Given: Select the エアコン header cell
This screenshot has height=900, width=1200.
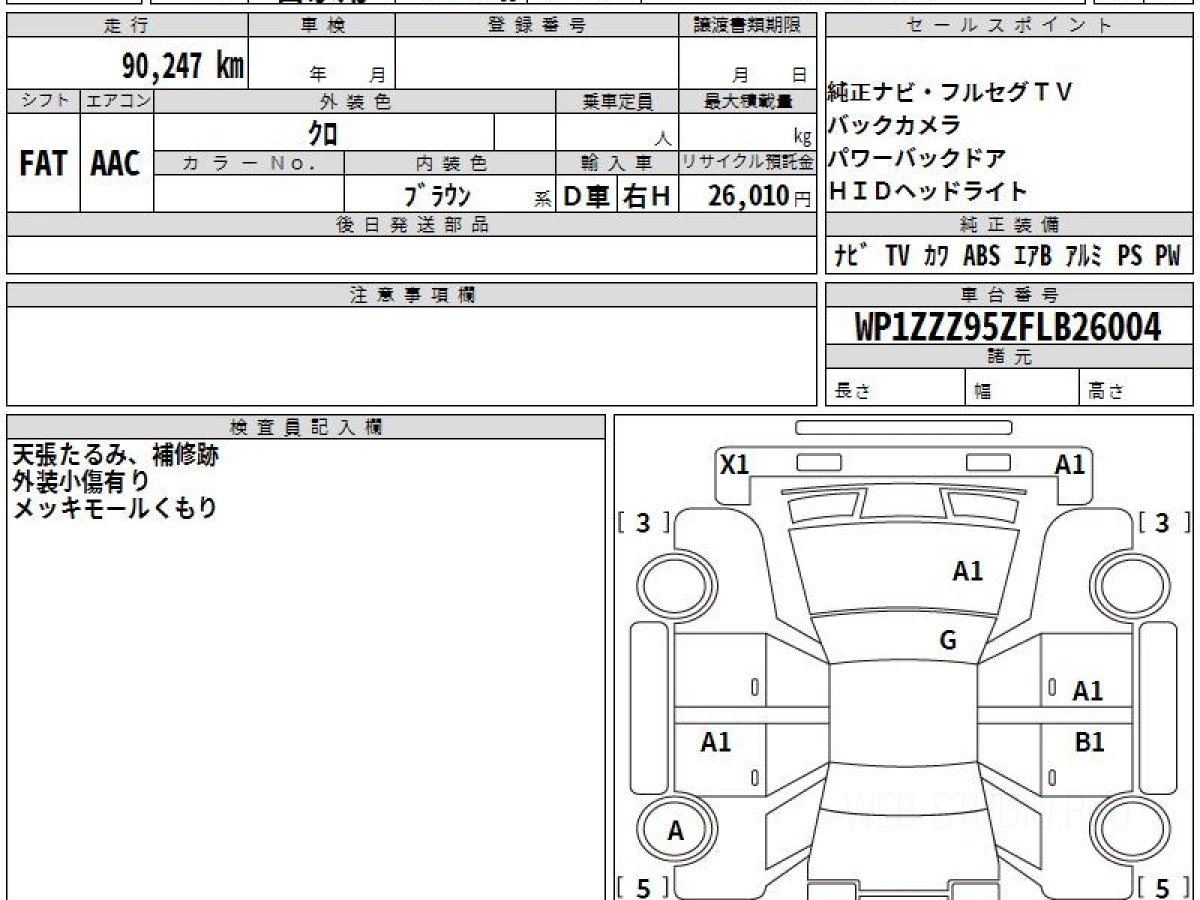Looking at the screenshot, I should 118,101.
